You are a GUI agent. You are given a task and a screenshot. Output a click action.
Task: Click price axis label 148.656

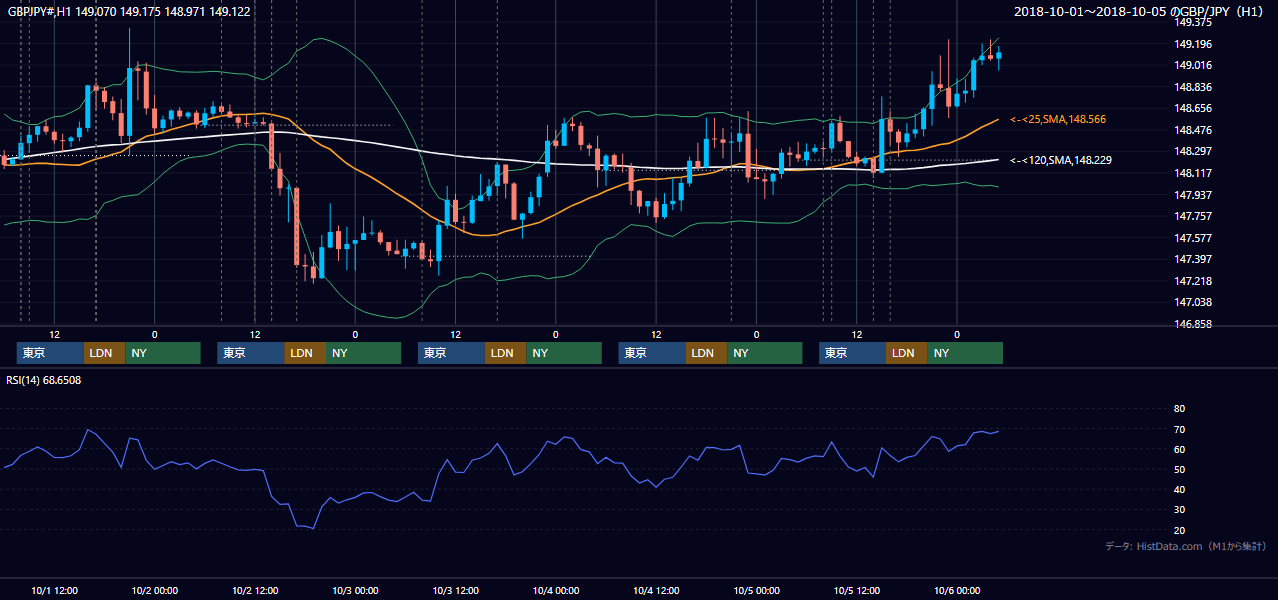pyautogui.click(x=1193, y=108)
